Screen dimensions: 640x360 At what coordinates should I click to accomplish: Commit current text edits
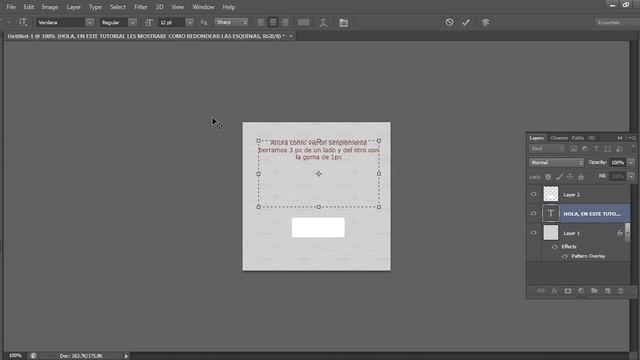click(x=466, y=22)
